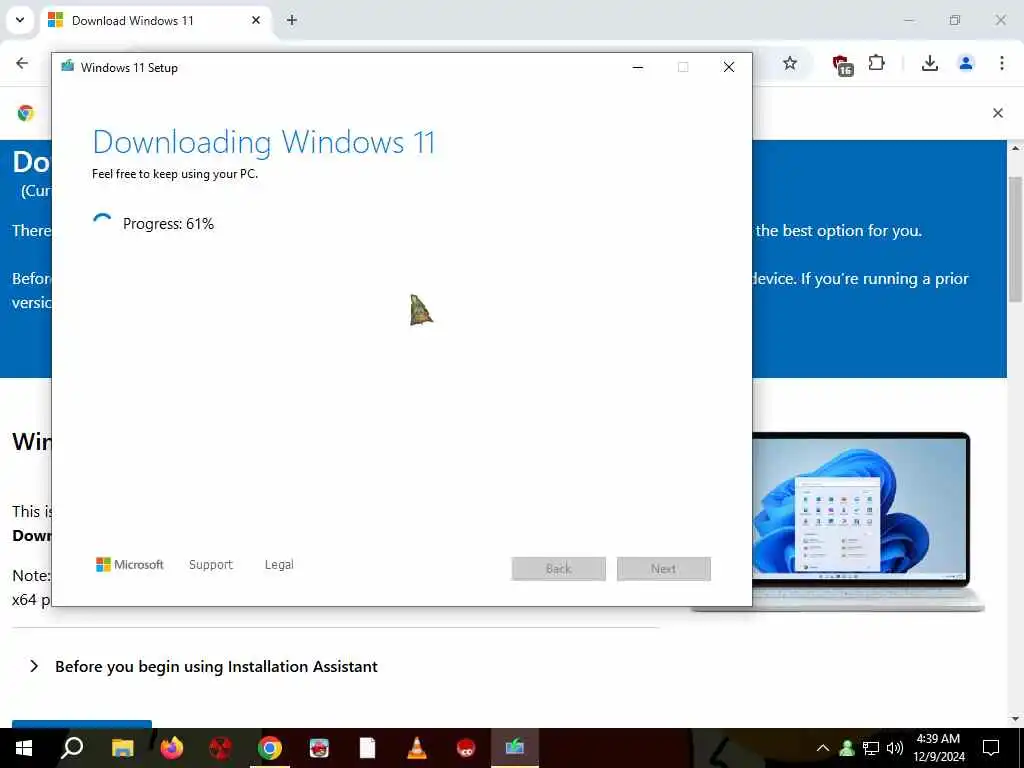Image resolution: width=1024 pixels, height=768 pixels.
Task: Open Chrome three-dot menu
Action: [1002, 63]
